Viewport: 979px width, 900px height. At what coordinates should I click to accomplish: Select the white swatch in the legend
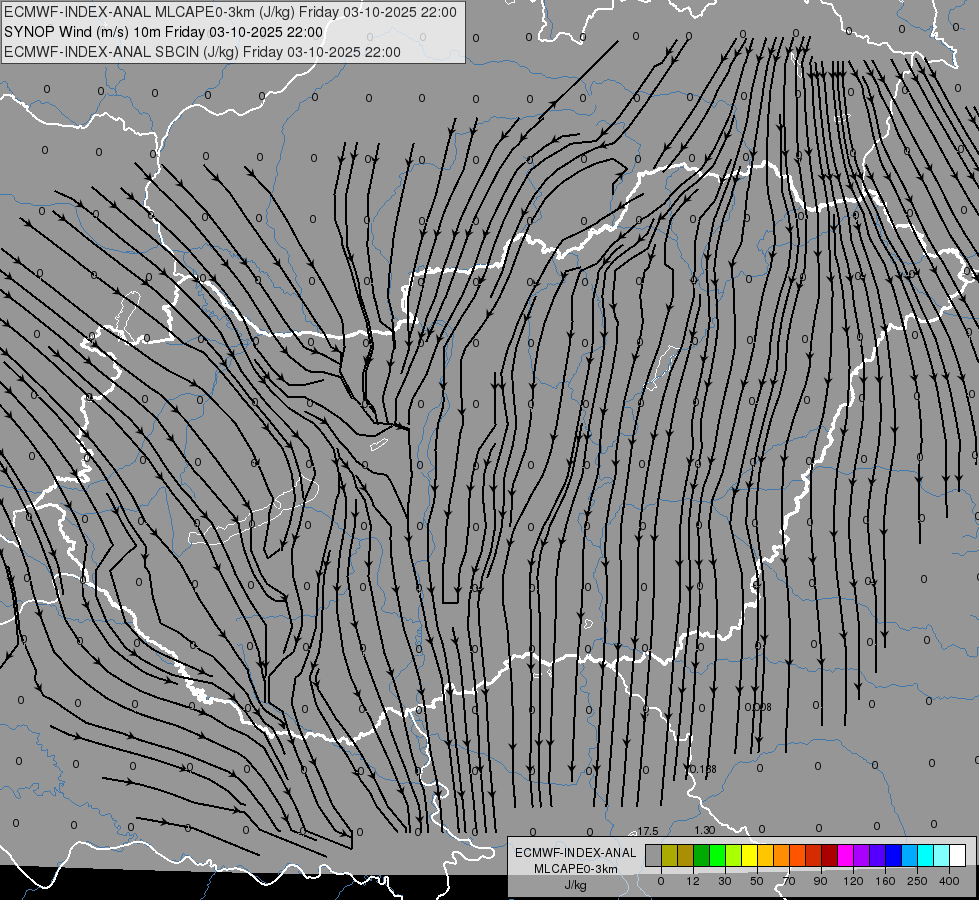click(x=957, y=856)
